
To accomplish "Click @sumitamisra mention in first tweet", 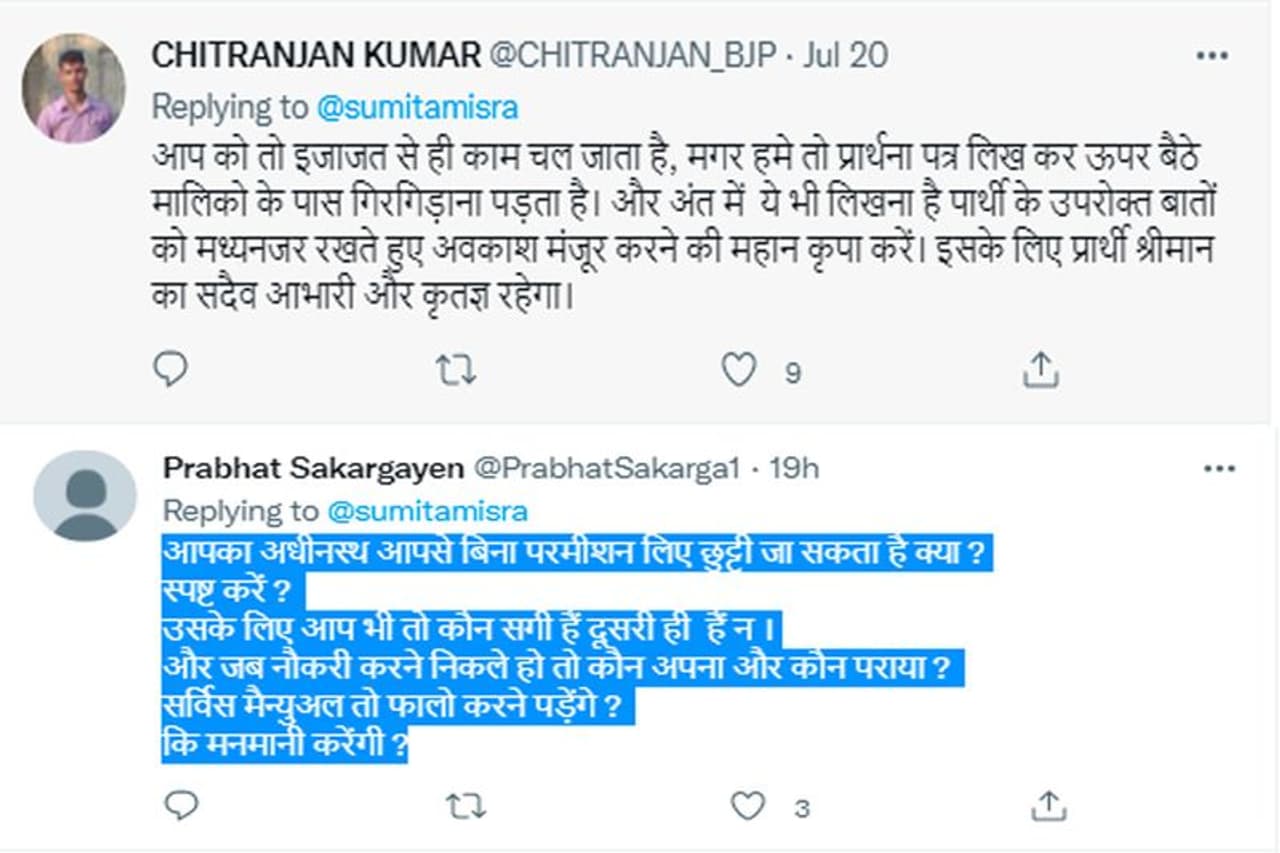I will [417, 107].
